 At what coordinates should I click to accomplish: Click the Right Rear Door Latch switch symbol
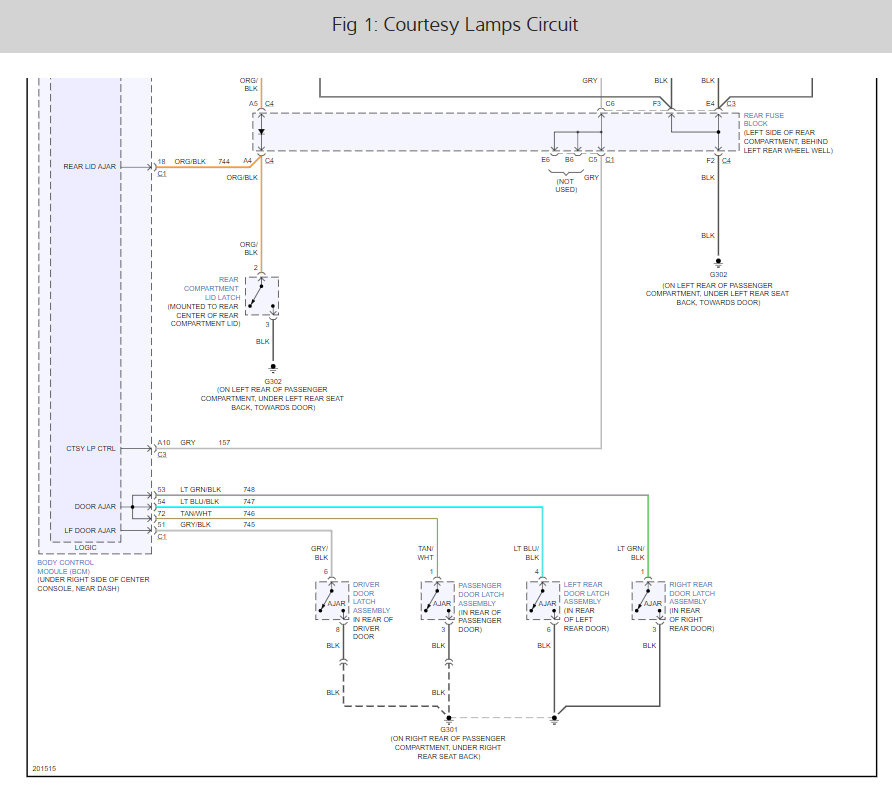[x=649, y=600]
